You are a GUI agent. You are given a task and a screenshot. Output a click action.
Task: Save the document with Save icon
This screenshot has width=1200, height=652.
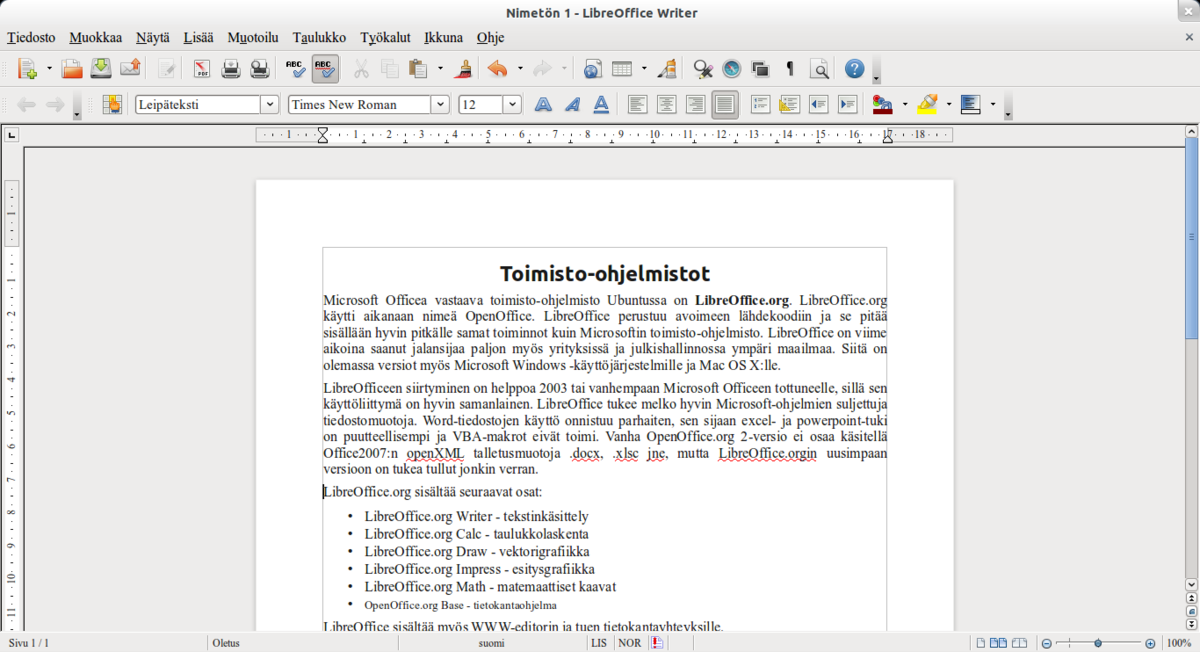(101, 69)
